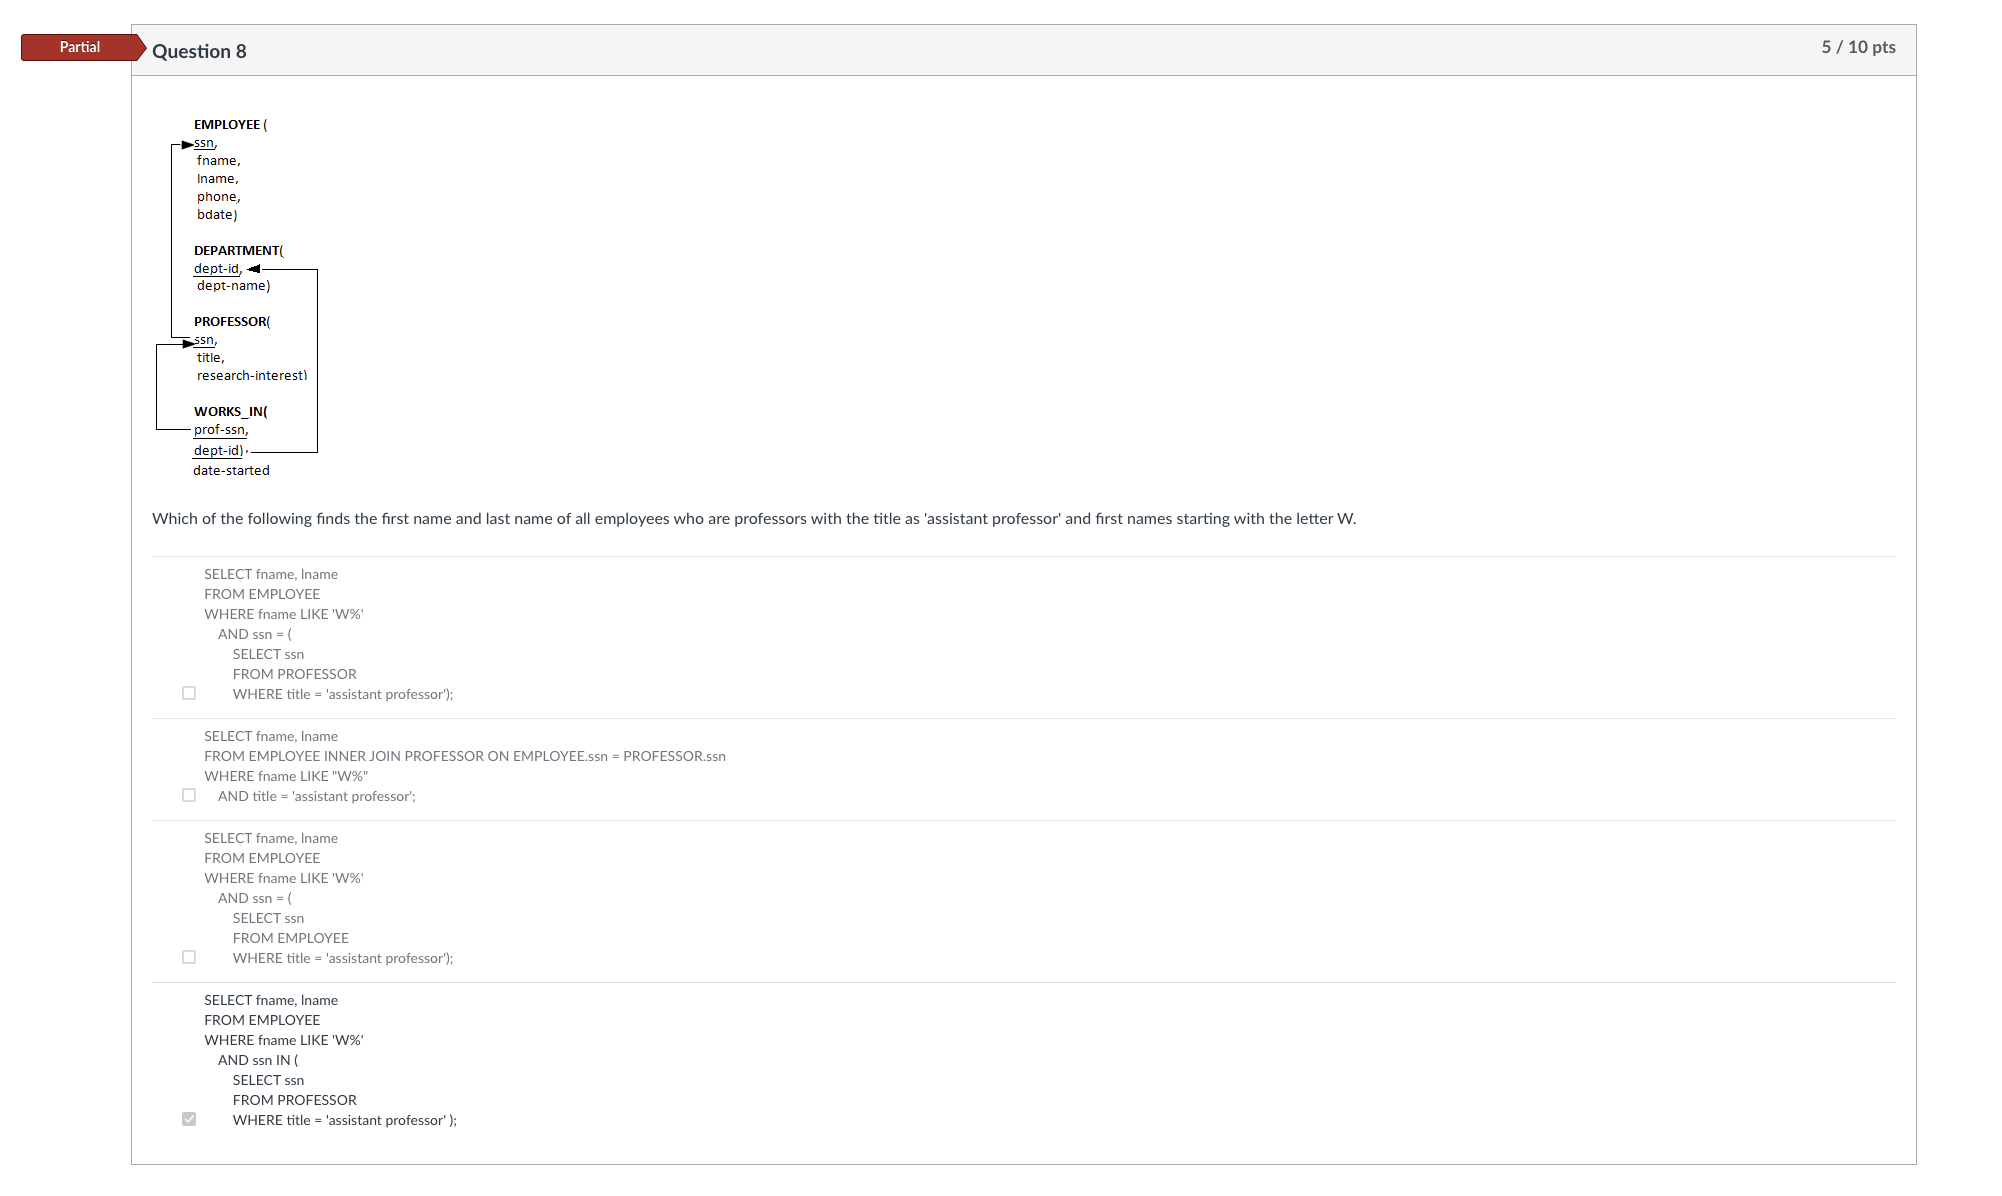Tick the INNER JOIN PROFESSOR answer checkbox

[189, 795]
